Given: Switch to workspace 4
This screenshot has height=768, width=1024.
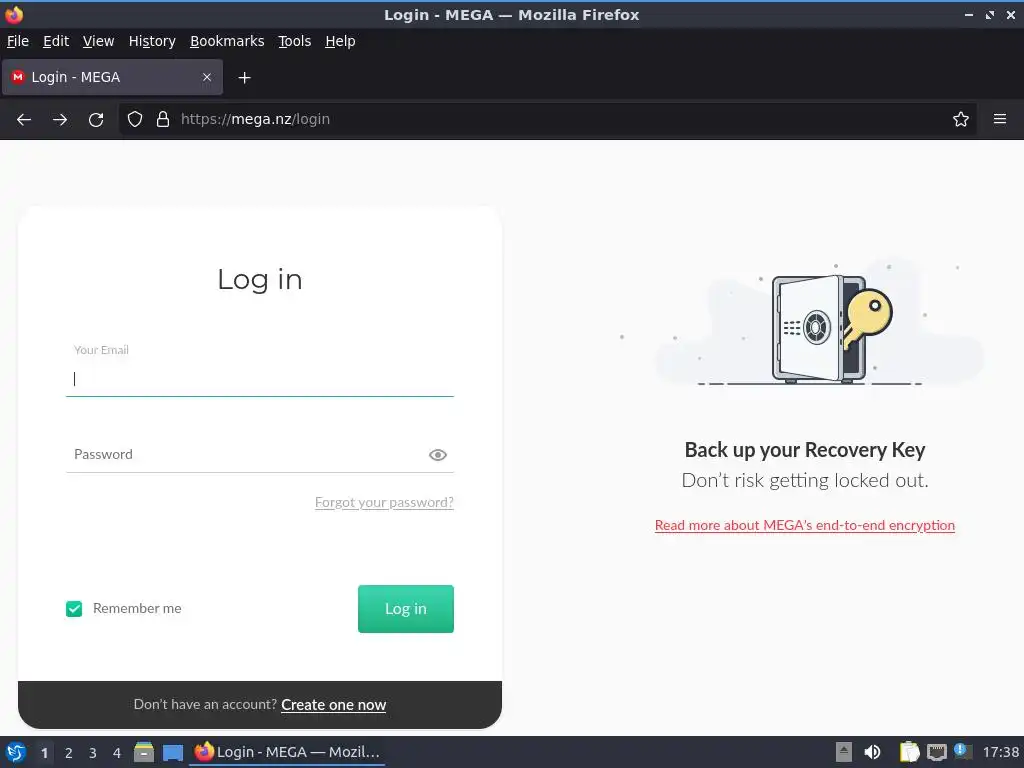Looking at the screenshot, I should coord(117,753).
